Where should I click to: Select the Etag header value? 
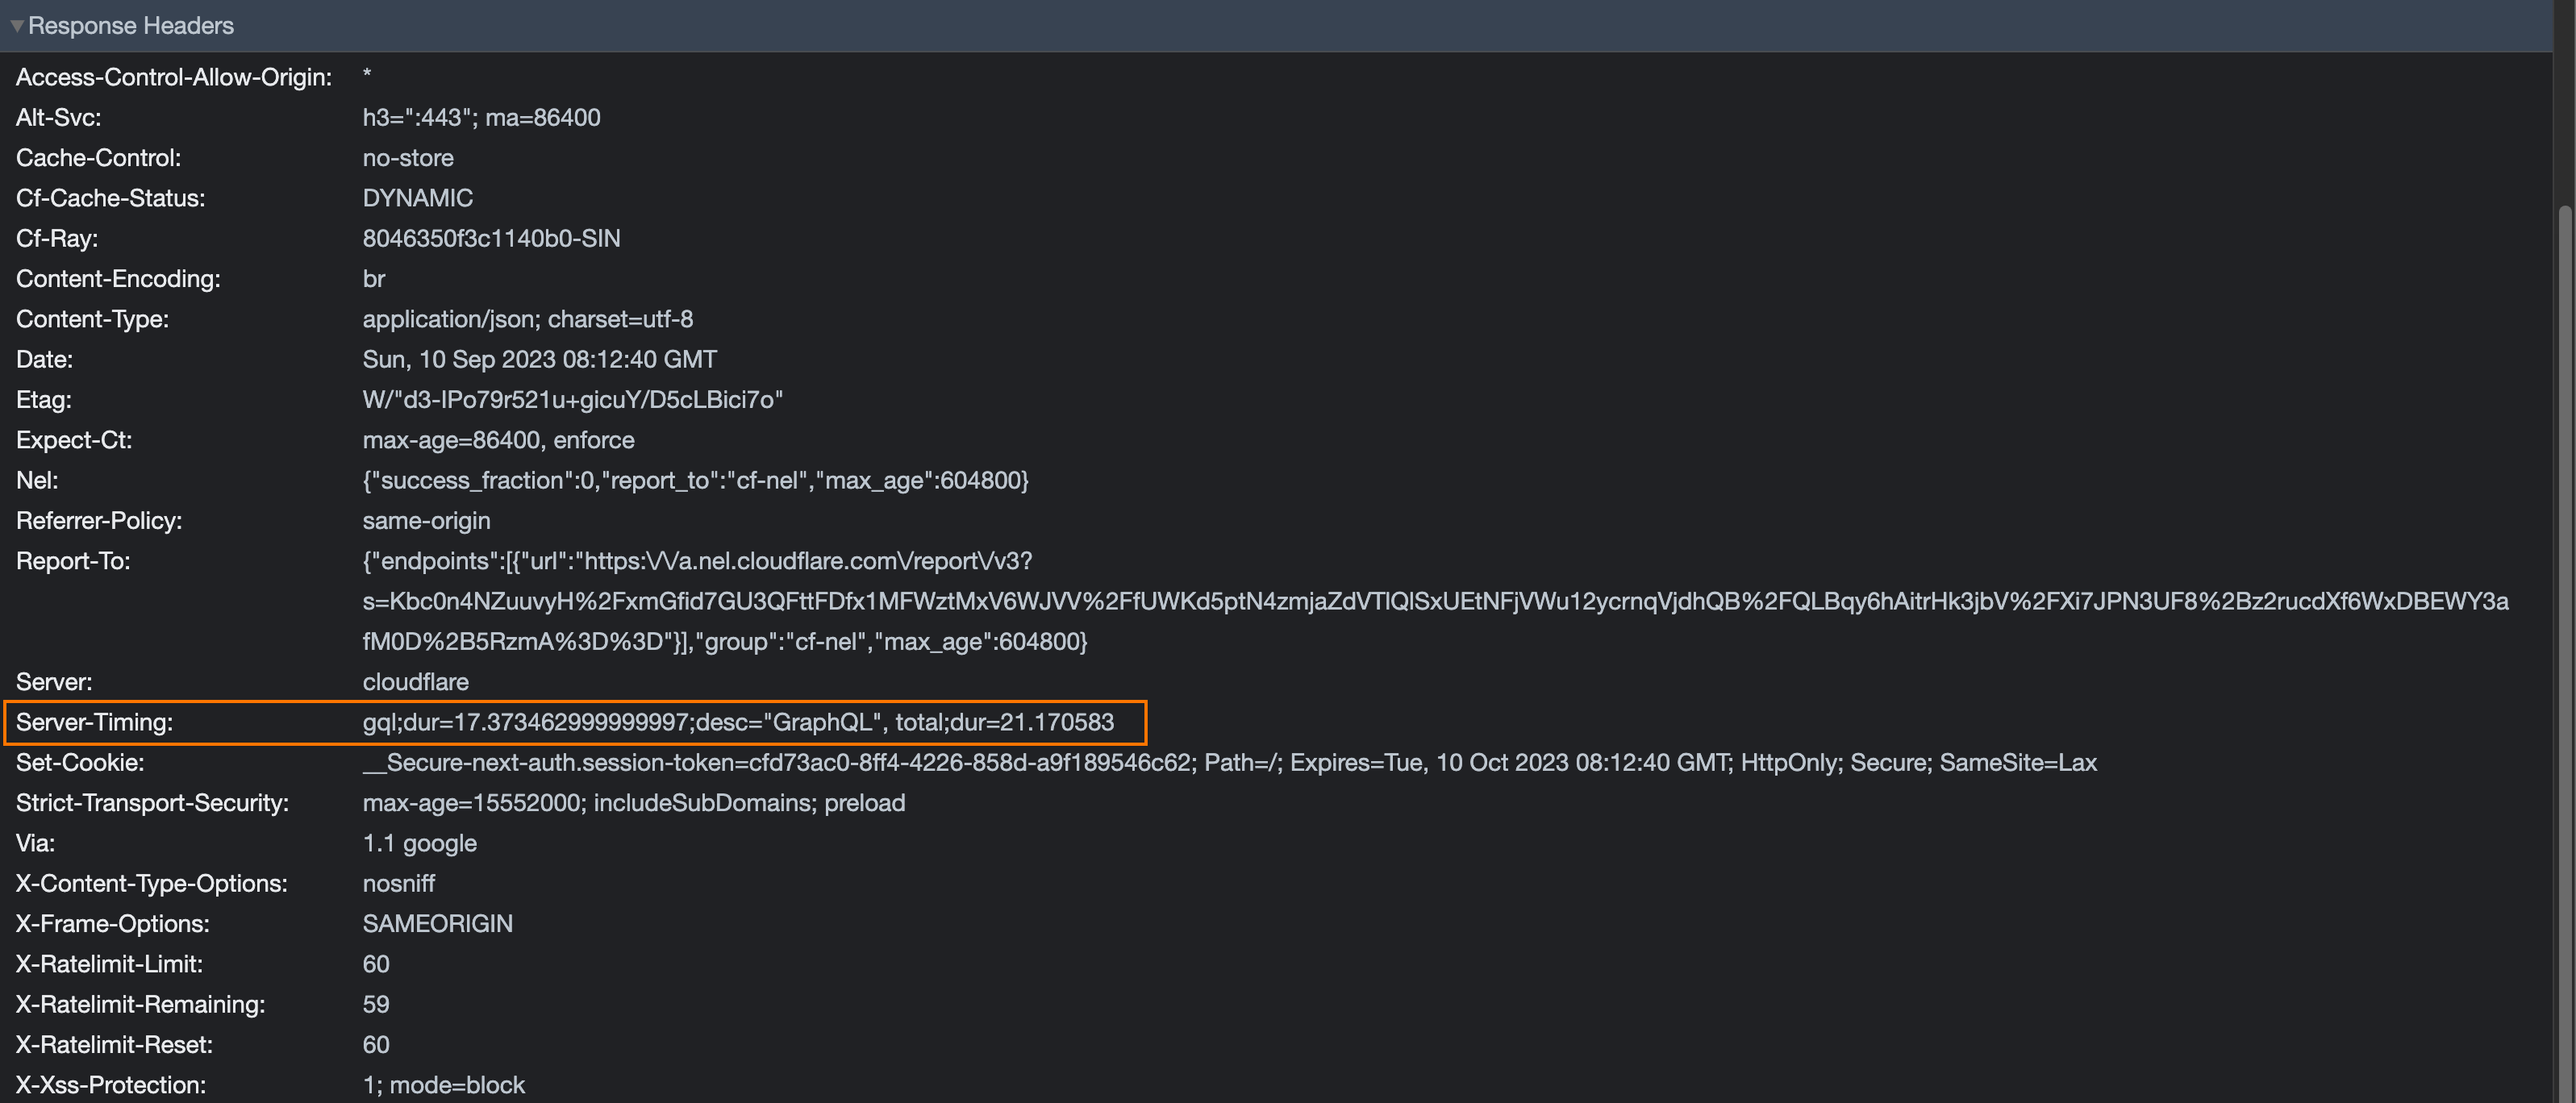tap(572, 400)
